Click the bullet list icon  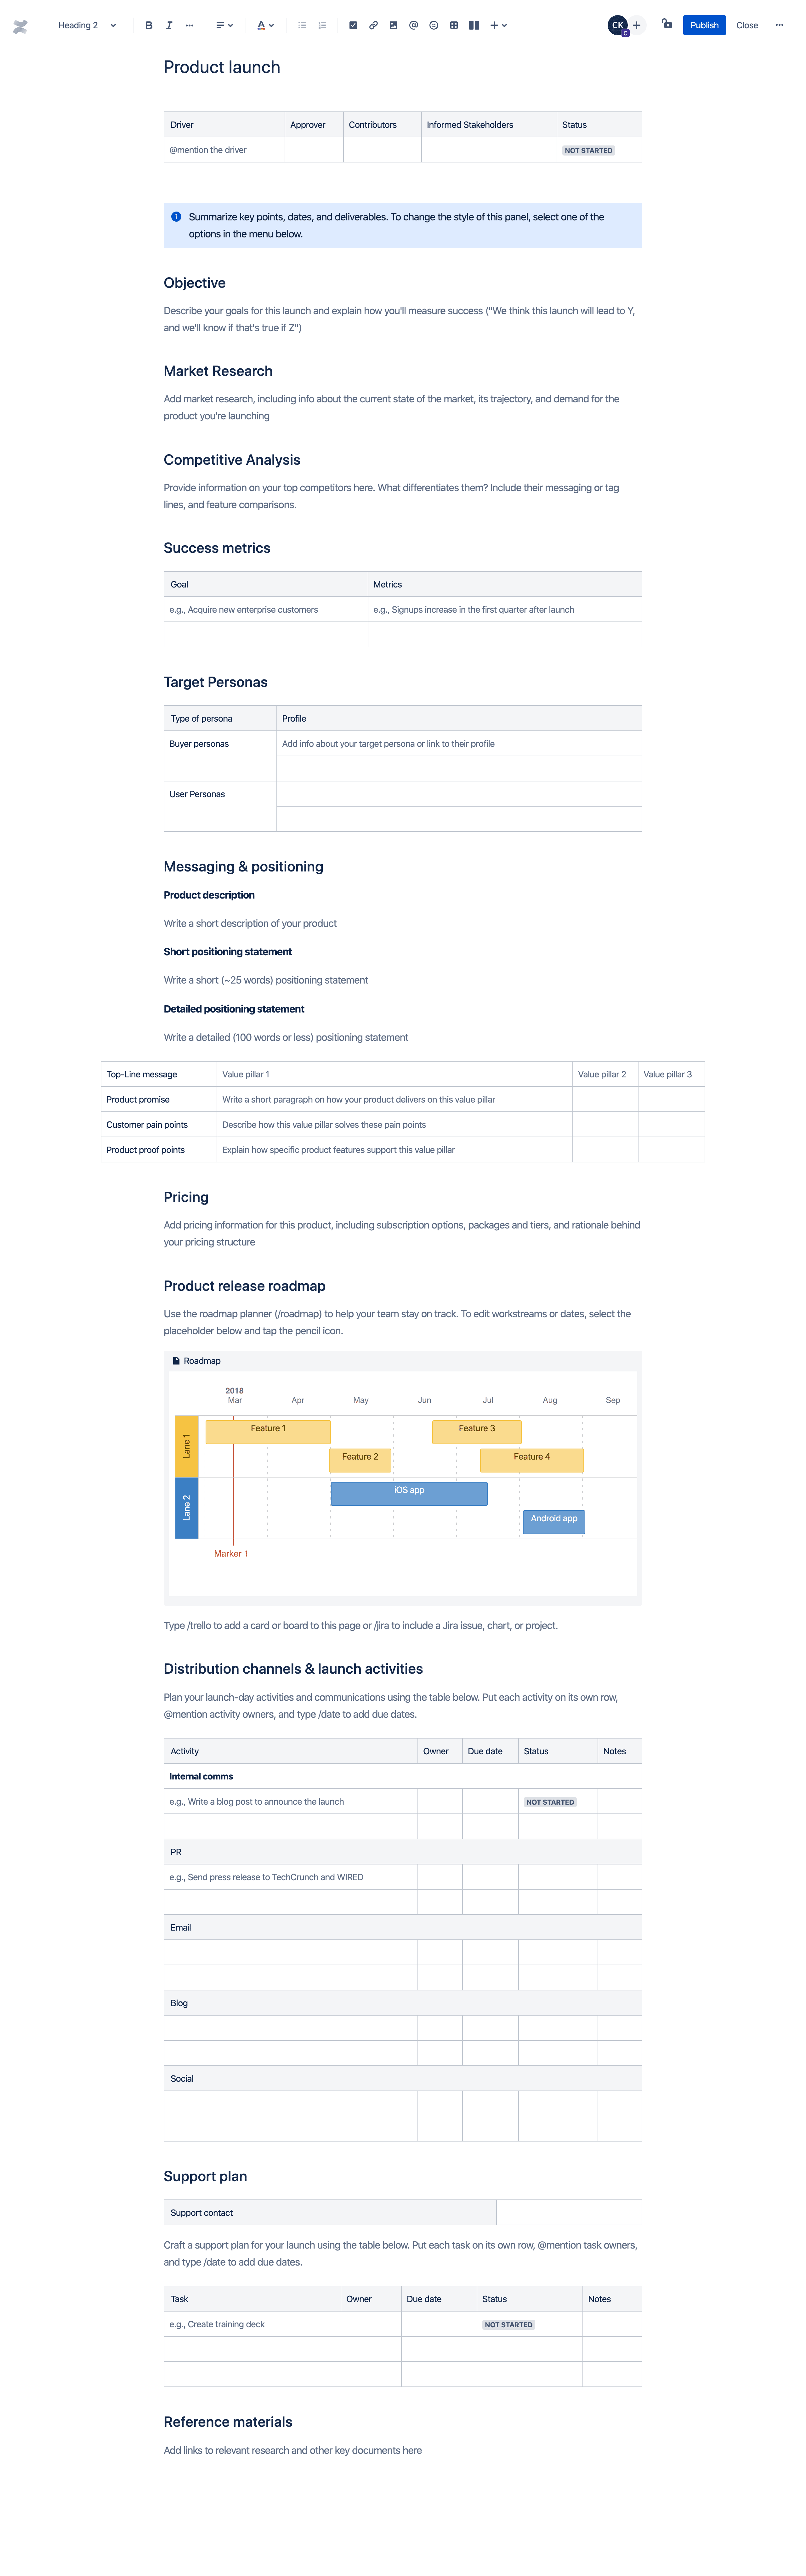[302, 25]
